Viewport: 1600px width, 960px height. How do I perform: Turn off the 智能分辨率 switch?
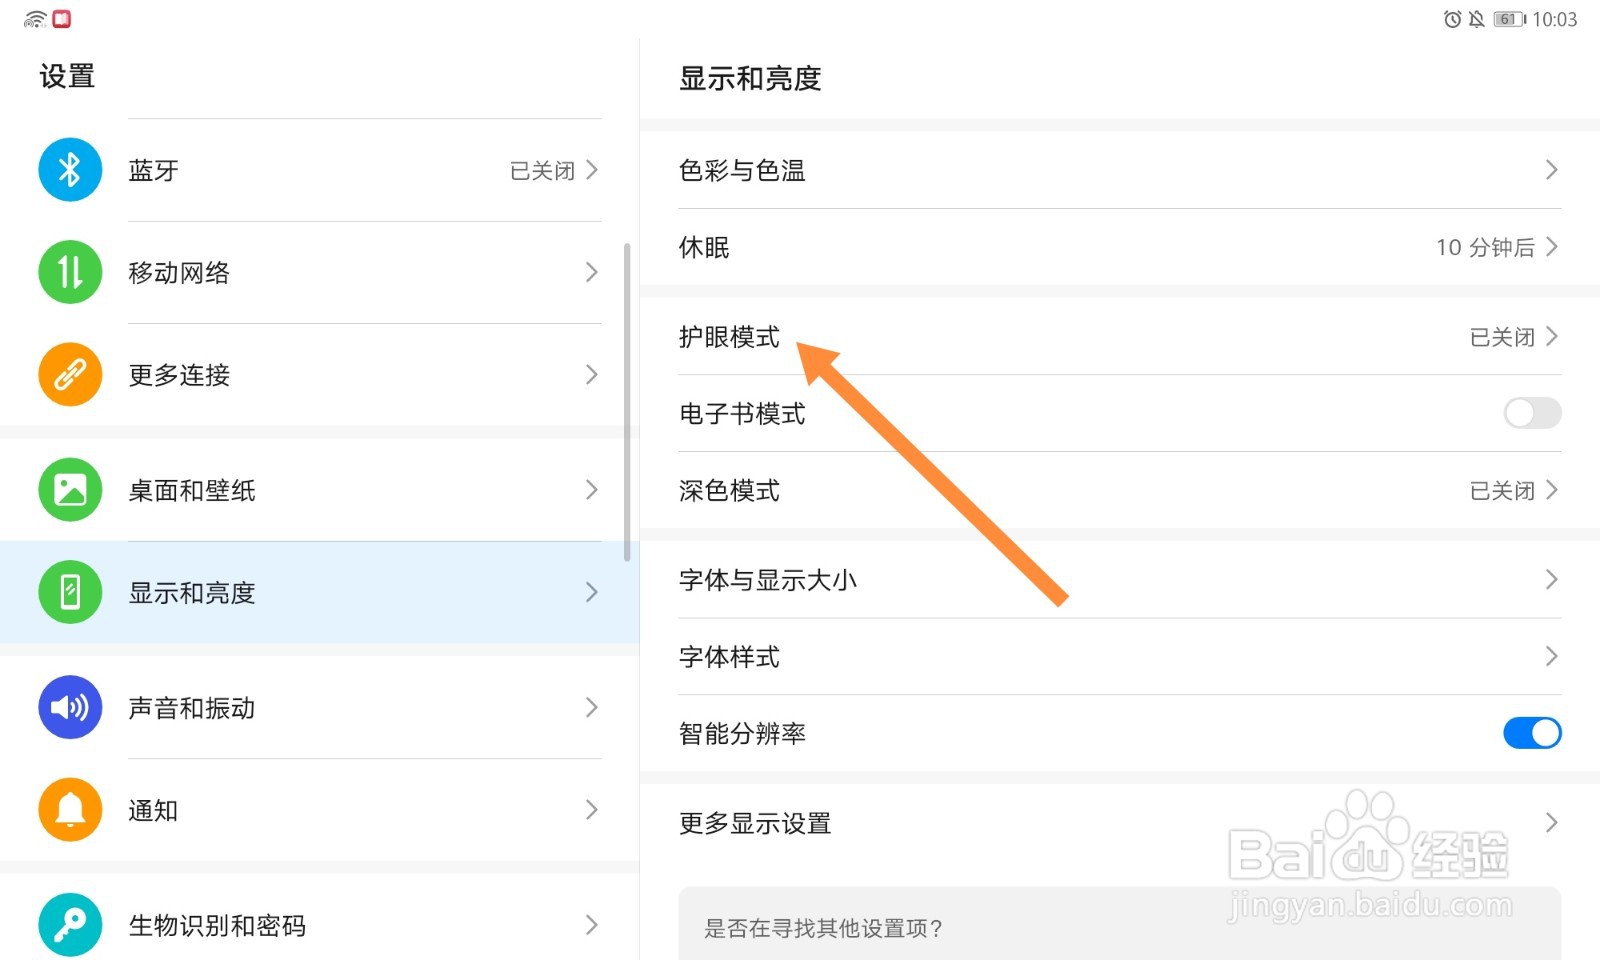pyautogui.click(x=1531, y=733)
